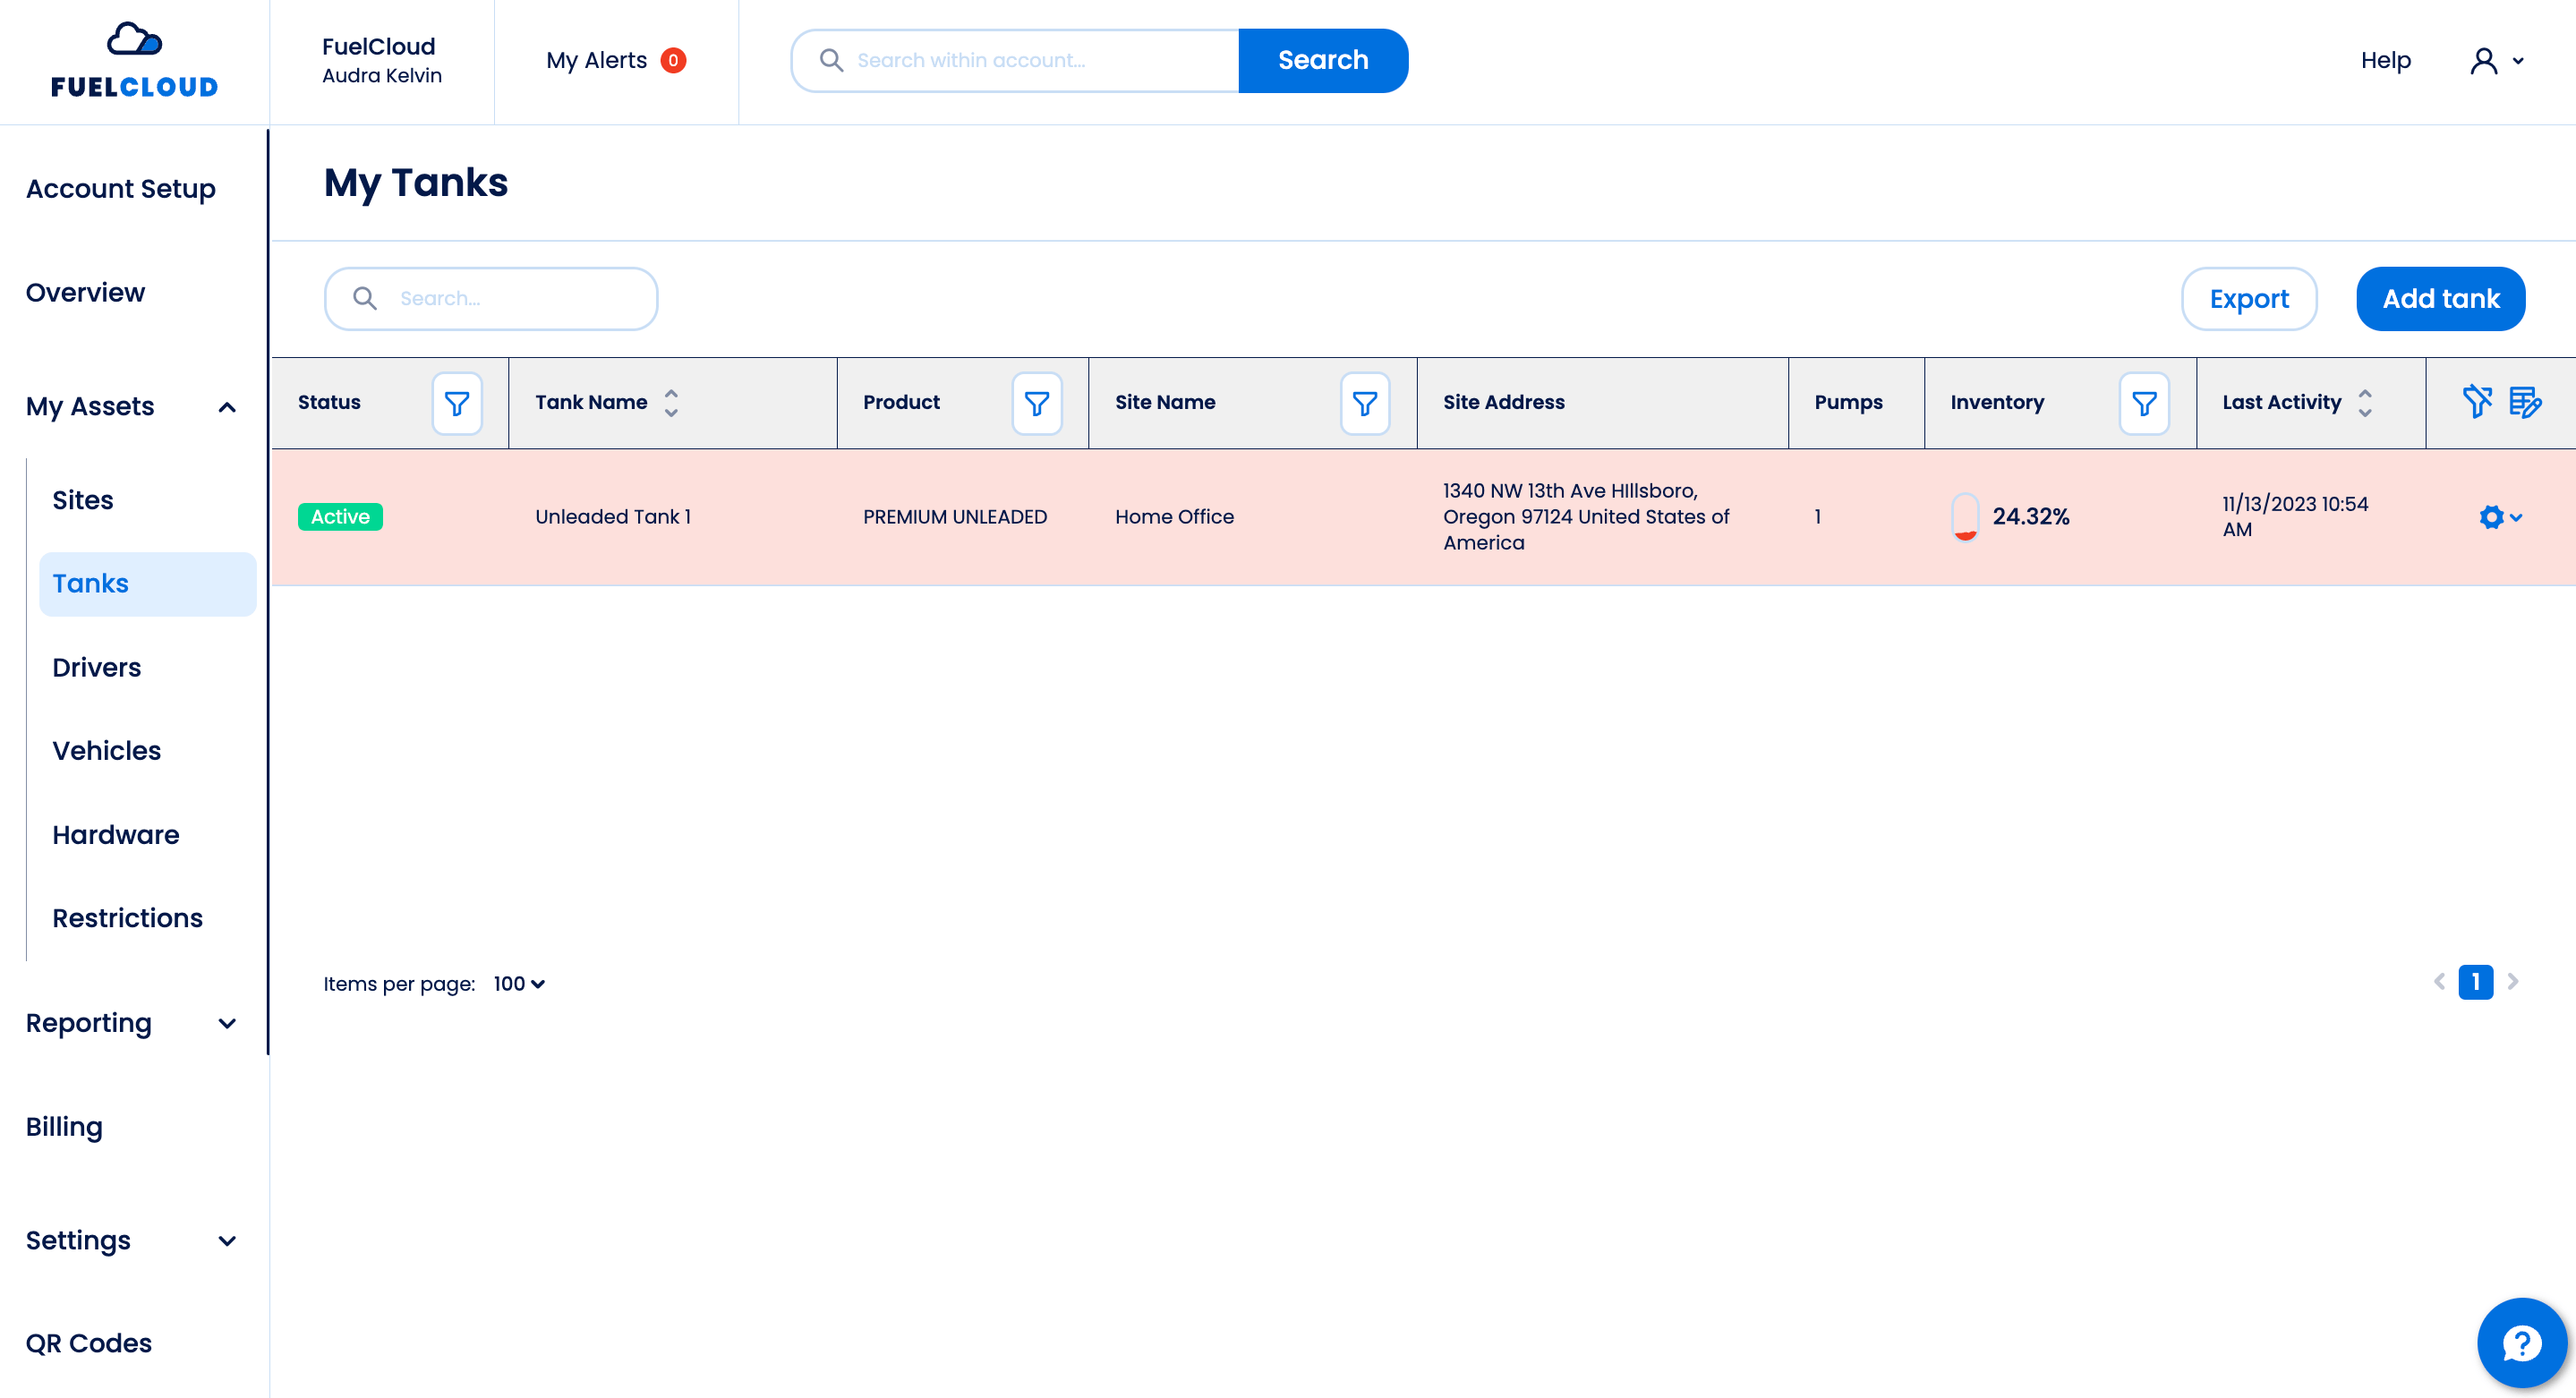The width and height of the screenshot is (2576, 1398).
Task: Open Drivers in the sidebar
Action: tap(96, 667)
